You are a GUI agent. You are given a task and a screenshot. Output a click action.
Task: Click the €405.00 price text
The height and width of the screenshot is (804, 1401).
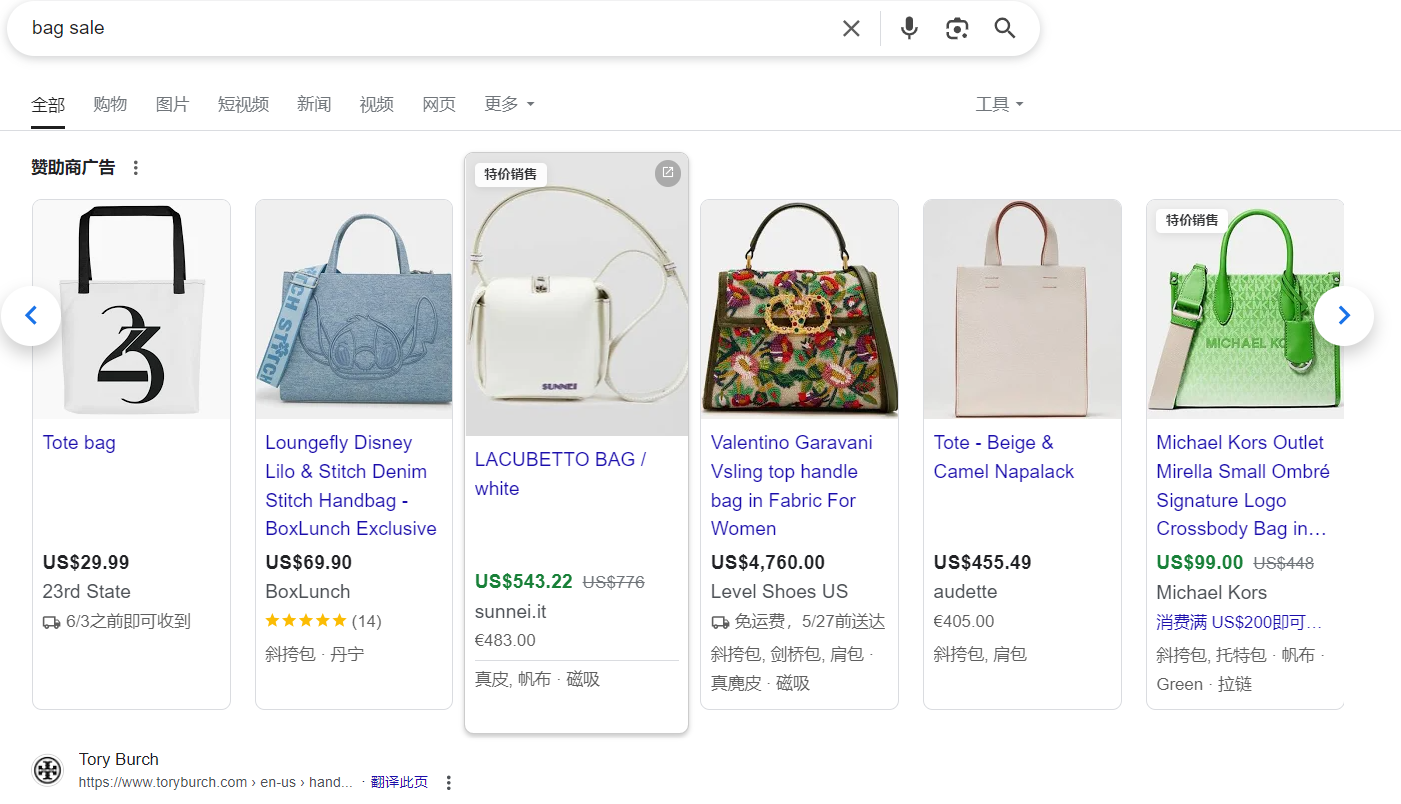[964, 622]
